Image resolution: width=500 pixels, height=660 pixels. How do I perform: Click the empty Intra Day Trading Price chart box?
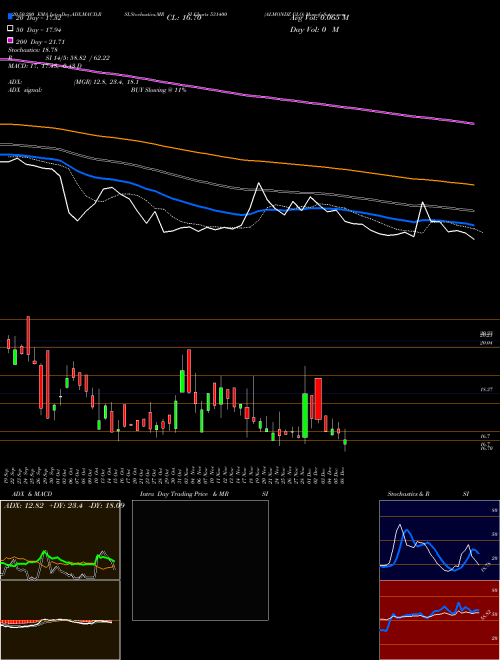click(x=200, y=560)
